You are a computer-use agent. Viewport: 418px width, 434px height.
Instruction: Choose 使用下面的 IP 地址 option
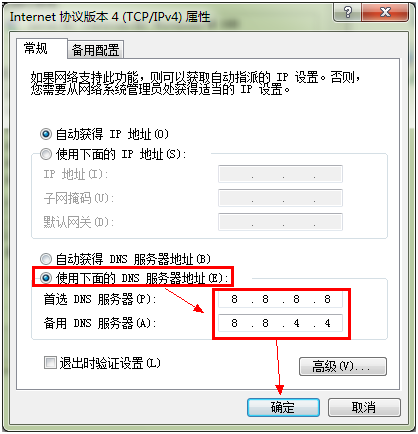[46, 154]
